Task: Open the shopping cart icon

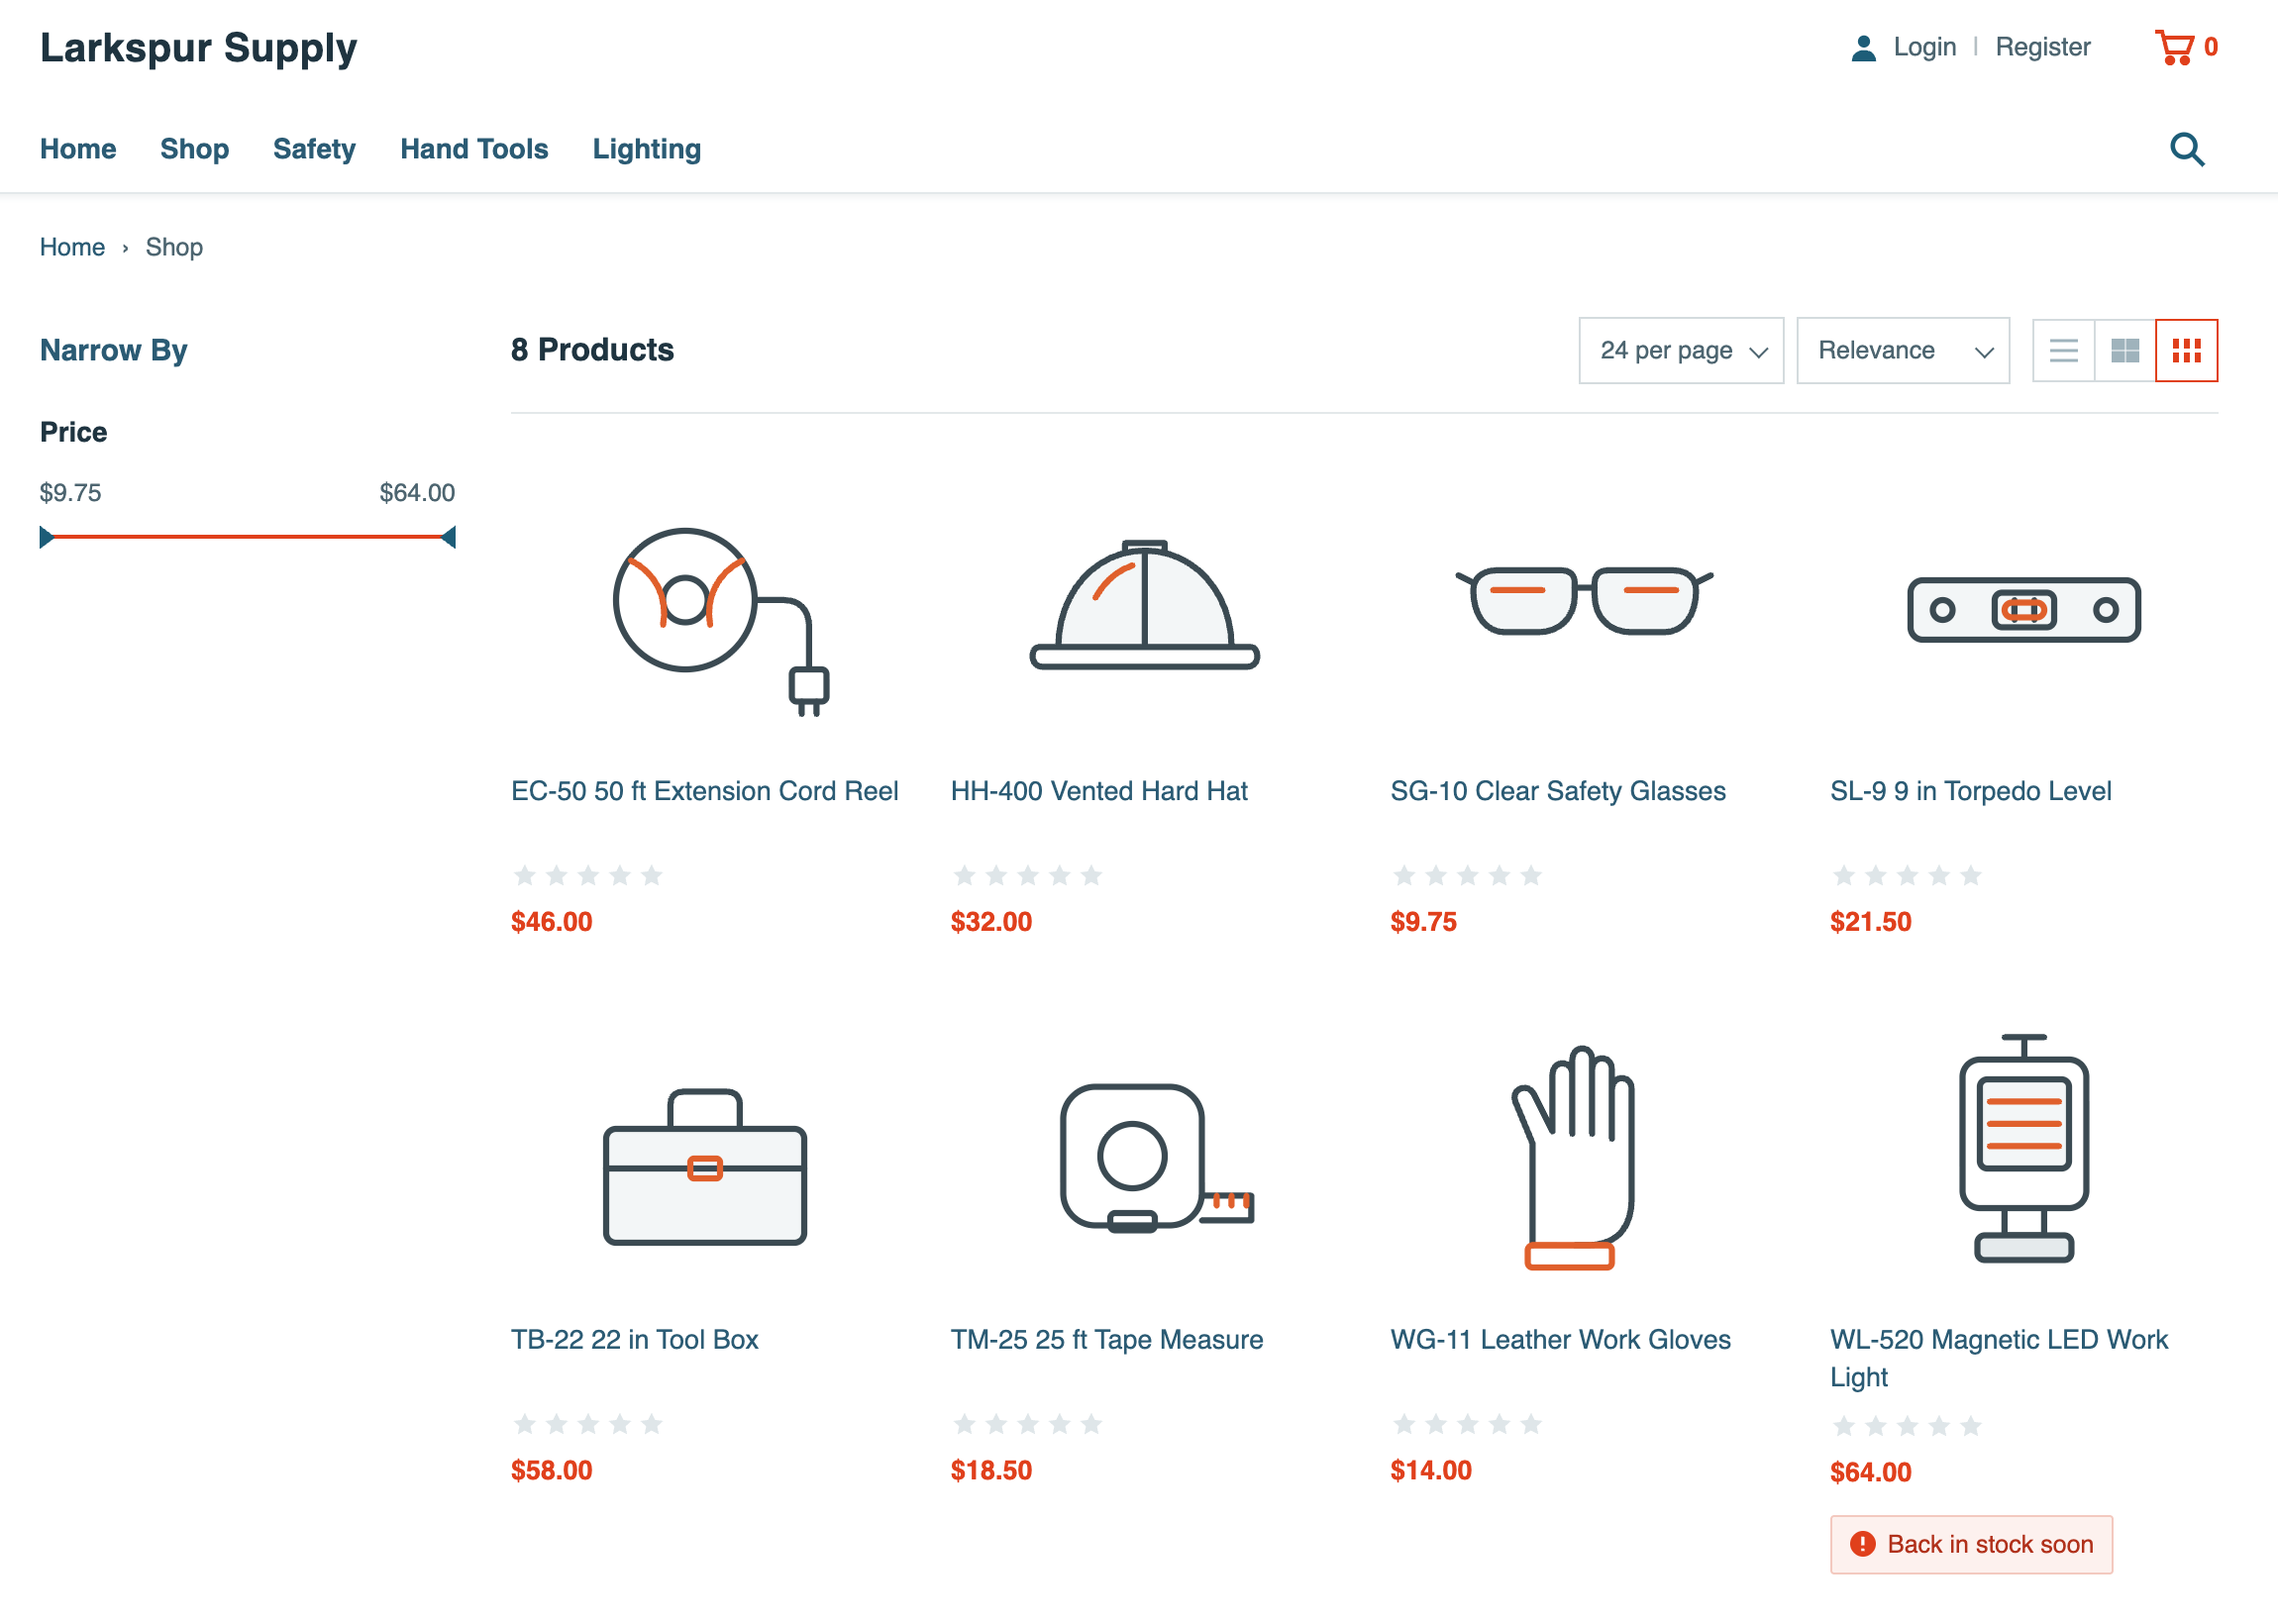Action: tap(2174, 47)
